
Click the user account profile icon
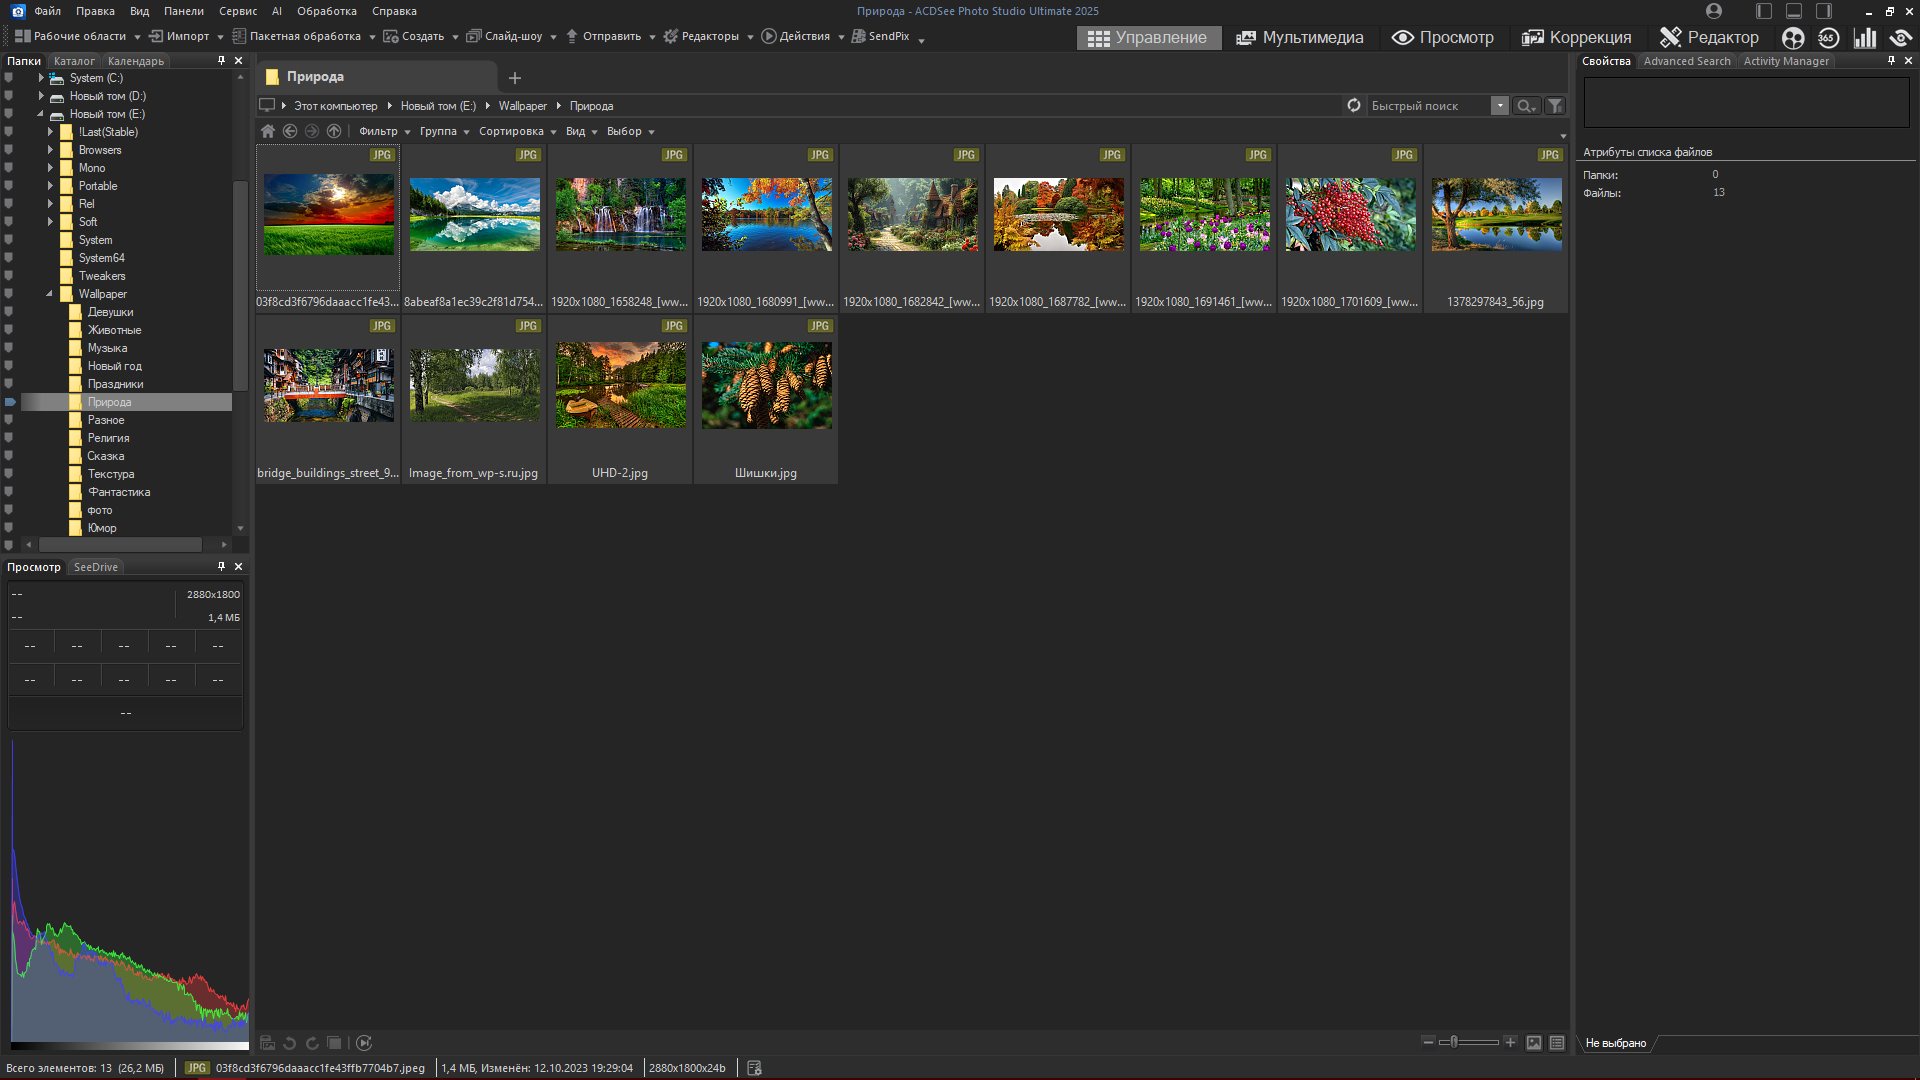1714,11
